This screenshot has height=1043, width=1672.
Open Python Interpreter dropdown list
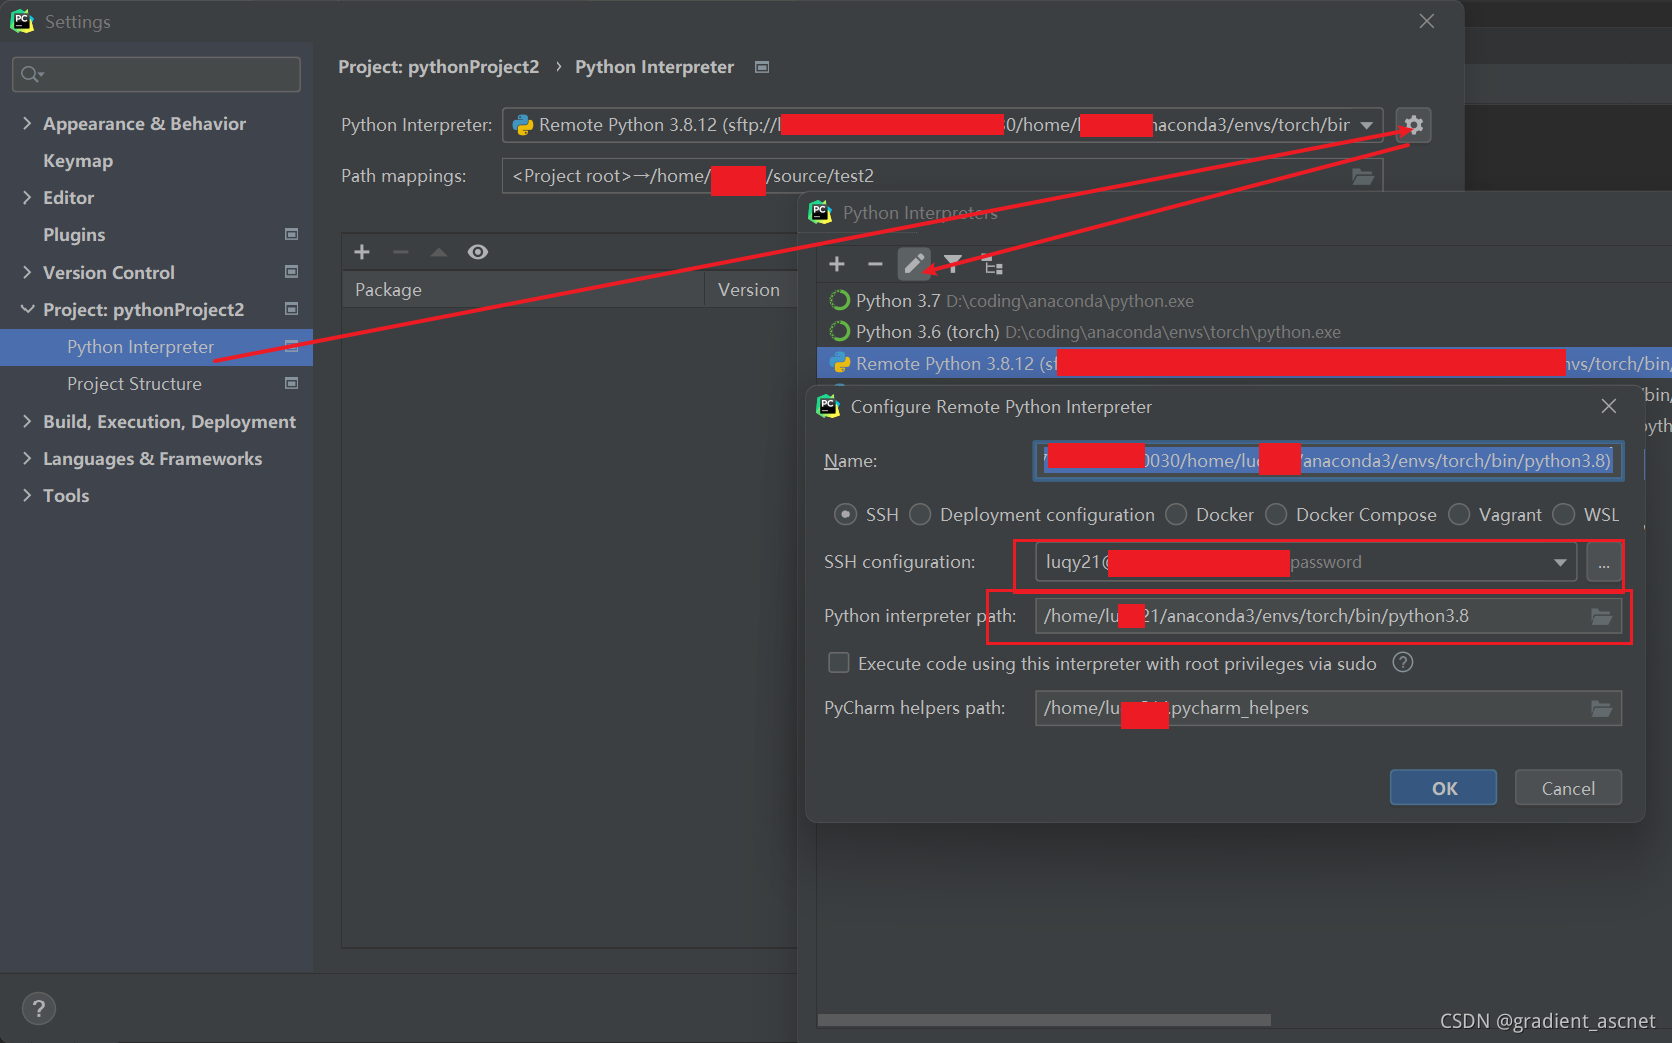click(1366, 125)
